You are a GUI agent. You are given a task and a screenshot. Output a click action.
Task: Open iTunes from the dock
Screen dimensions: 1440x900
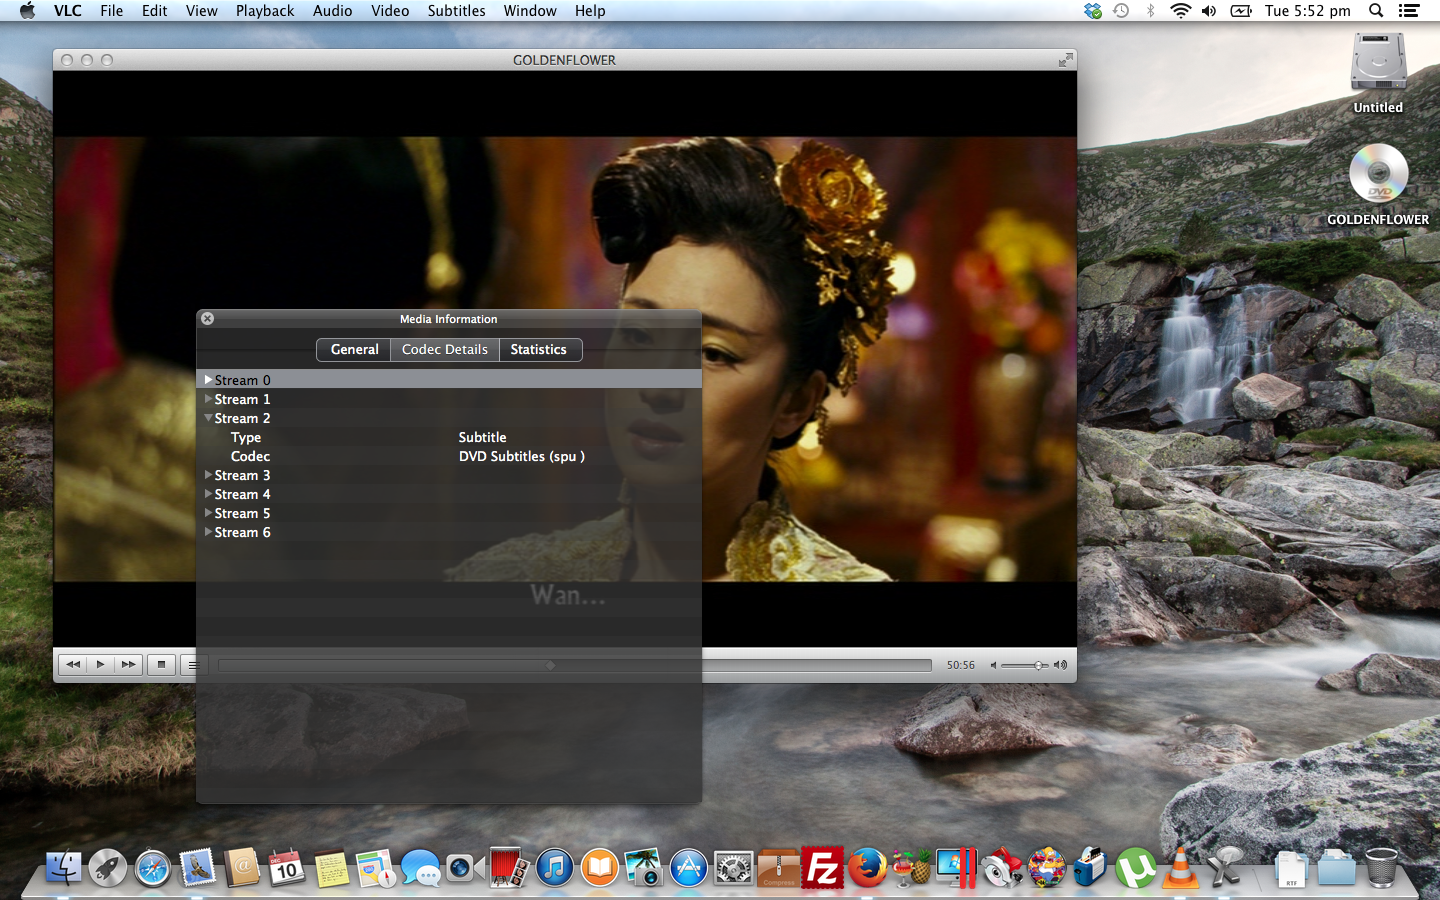554,868
